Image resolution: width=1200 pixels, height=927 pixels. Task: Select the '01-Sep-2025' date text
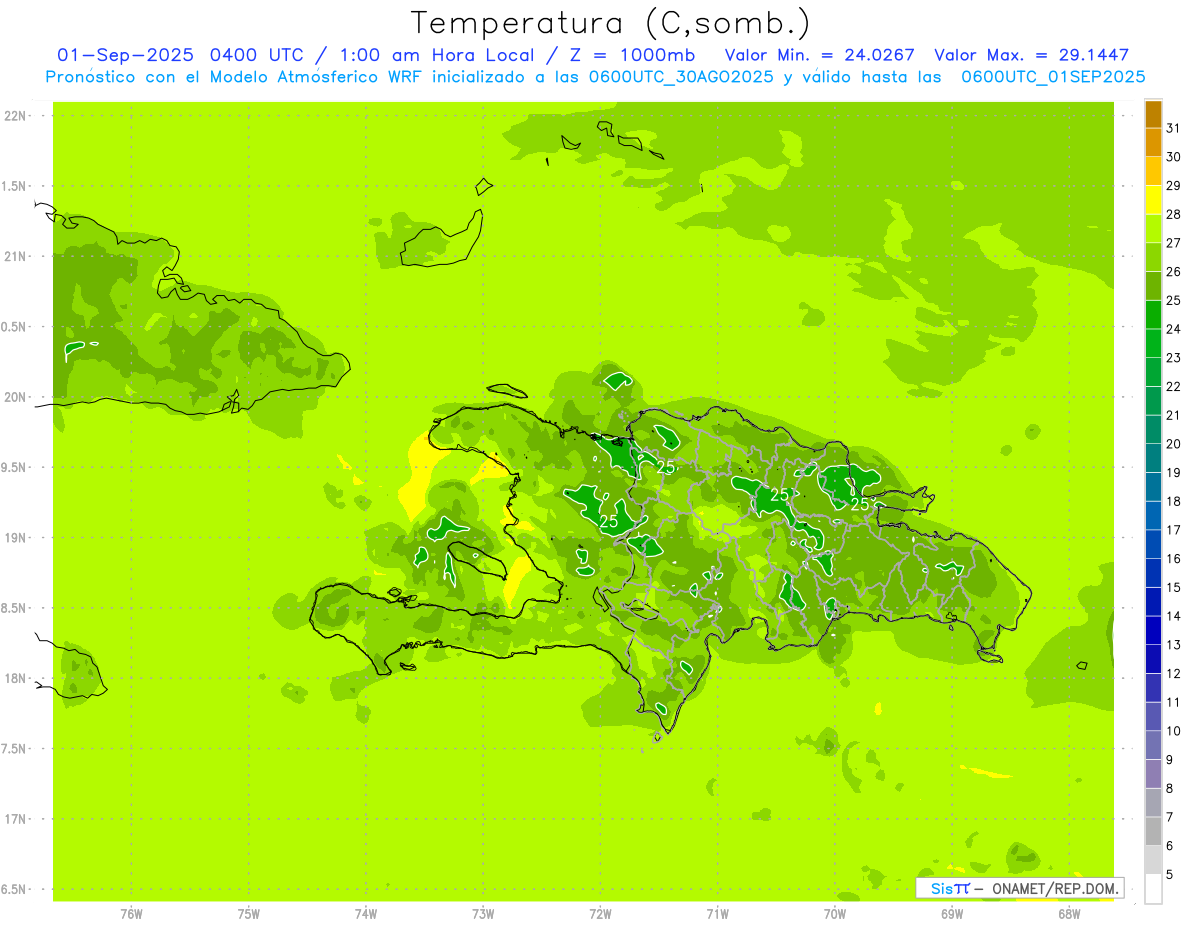(x=127, y=55)
